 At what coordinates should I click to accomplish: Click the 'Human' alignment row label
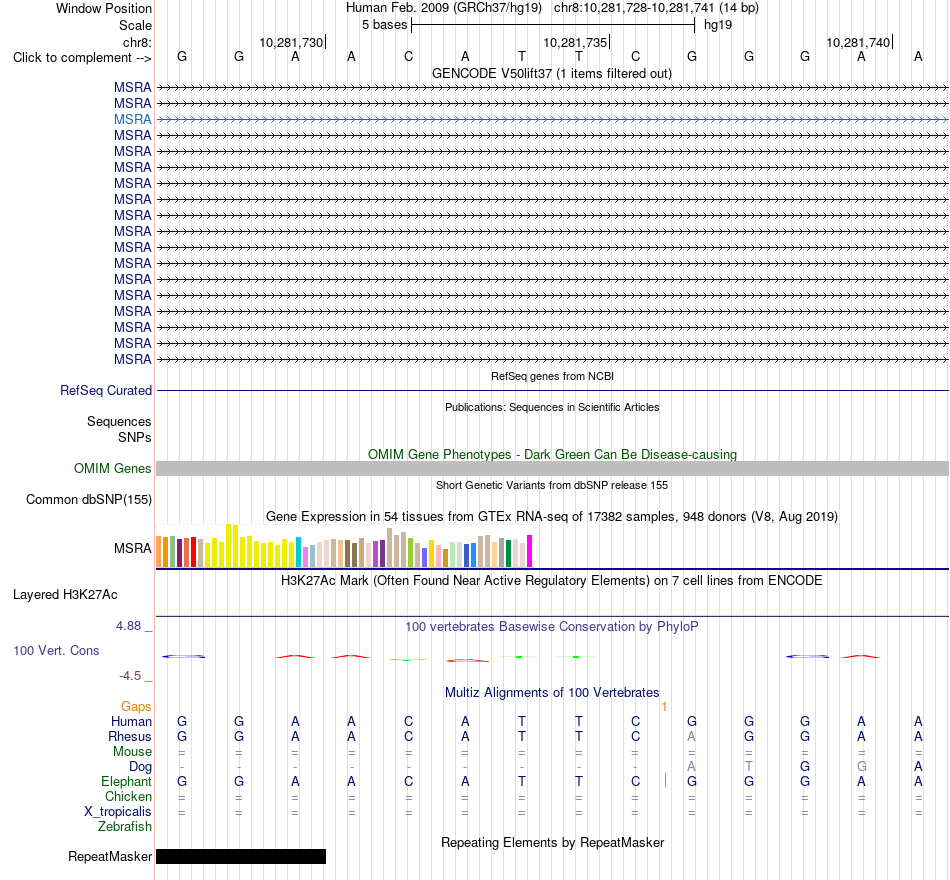pyautogui.click(x=131, y=721)
